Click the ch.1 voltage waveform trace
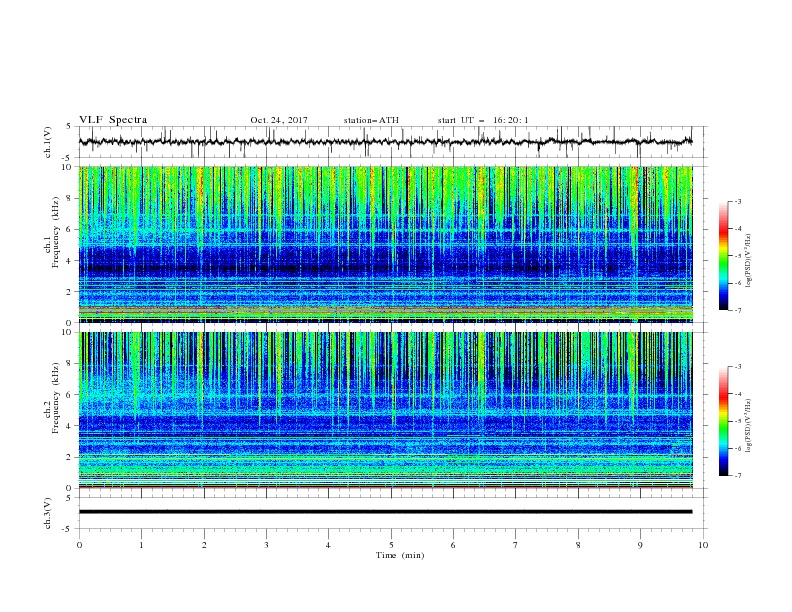 click(385, 142)
